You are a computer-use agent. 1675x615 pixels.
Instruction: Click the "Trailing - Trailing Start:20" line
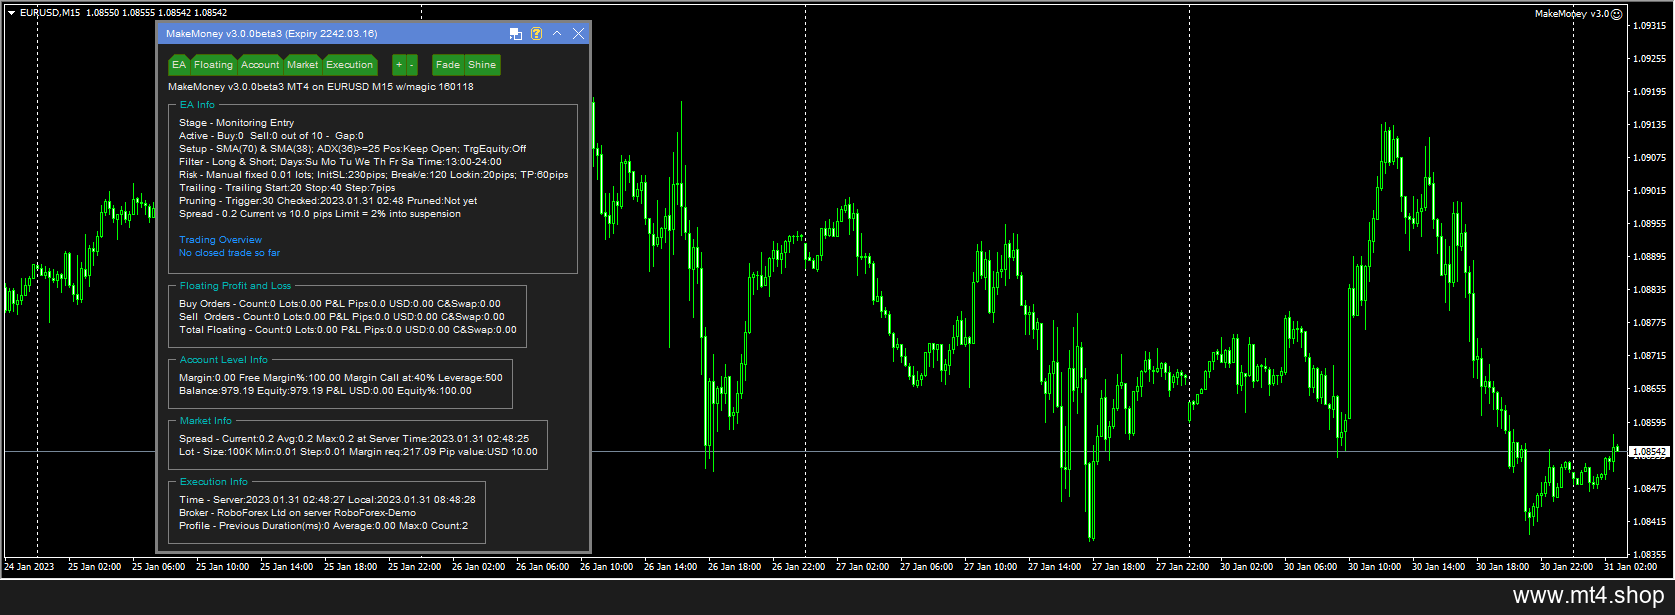coord(287,188)
